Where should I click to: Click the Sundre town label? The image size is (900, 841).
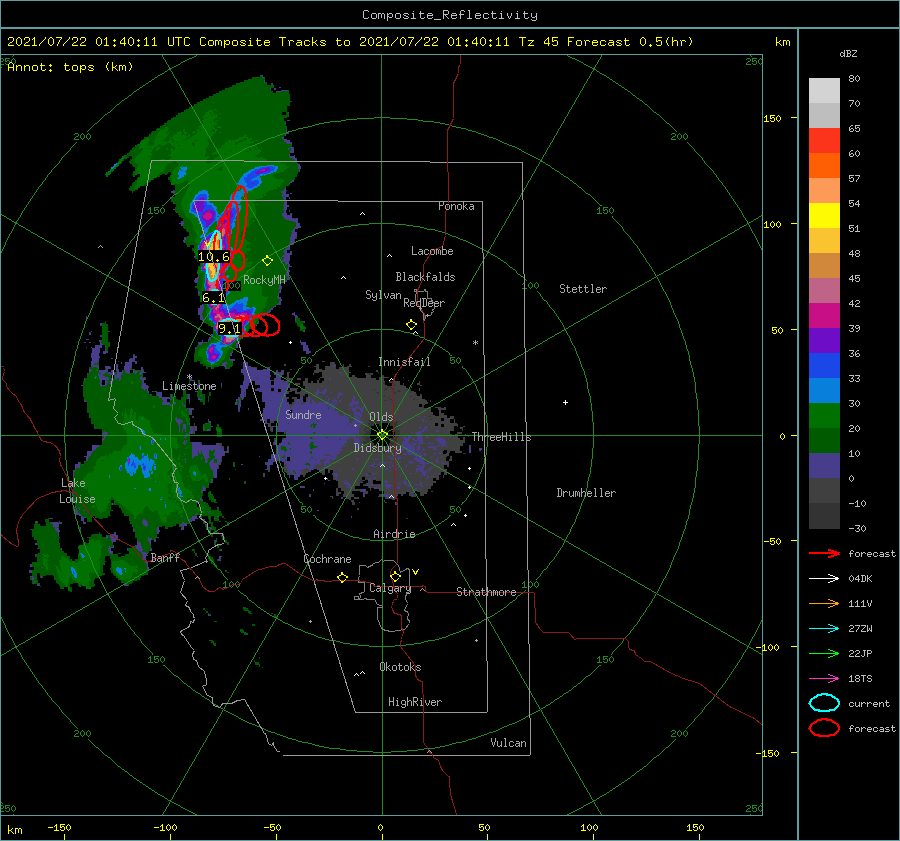pyautogui.click(x=303, y=414)
